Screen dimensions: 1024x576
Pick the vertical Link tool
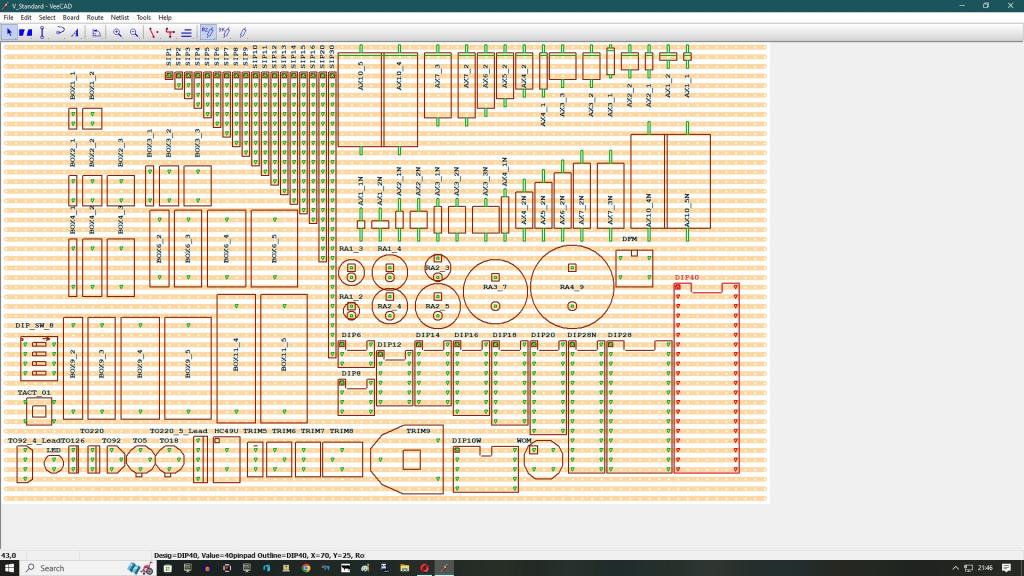42,32
